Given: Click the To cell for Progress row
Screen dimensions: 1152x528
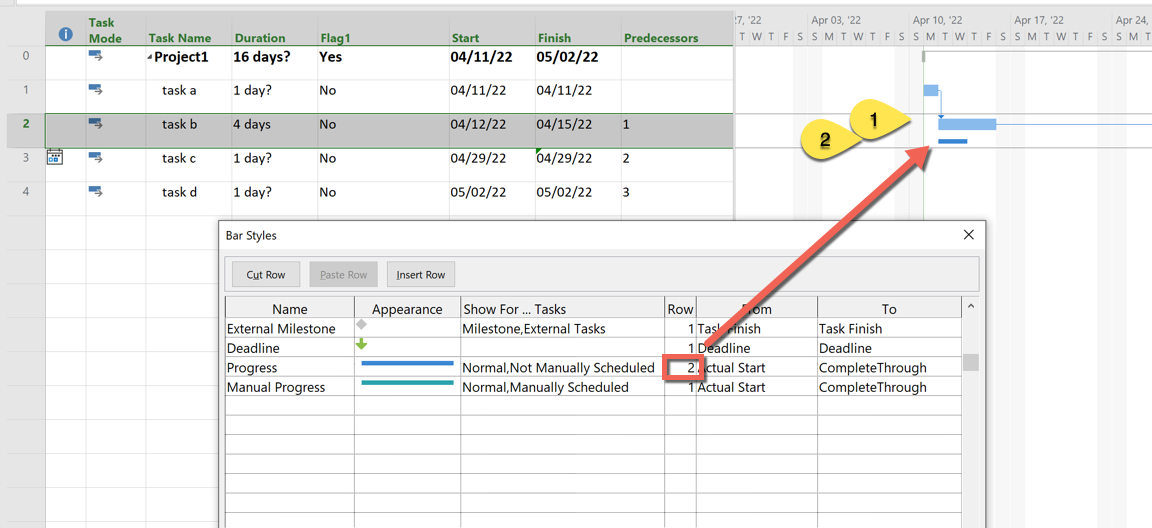Looking at the screenshot, I should click(889, 367).
